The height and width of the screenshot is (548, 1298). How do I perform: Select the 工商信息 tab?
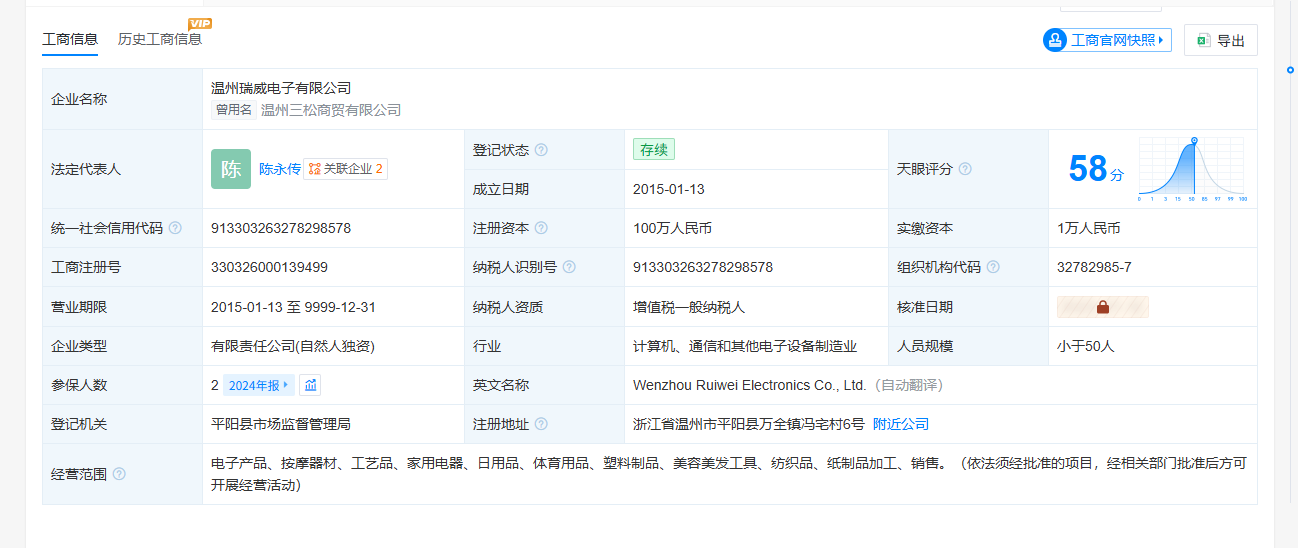point(70,39)
